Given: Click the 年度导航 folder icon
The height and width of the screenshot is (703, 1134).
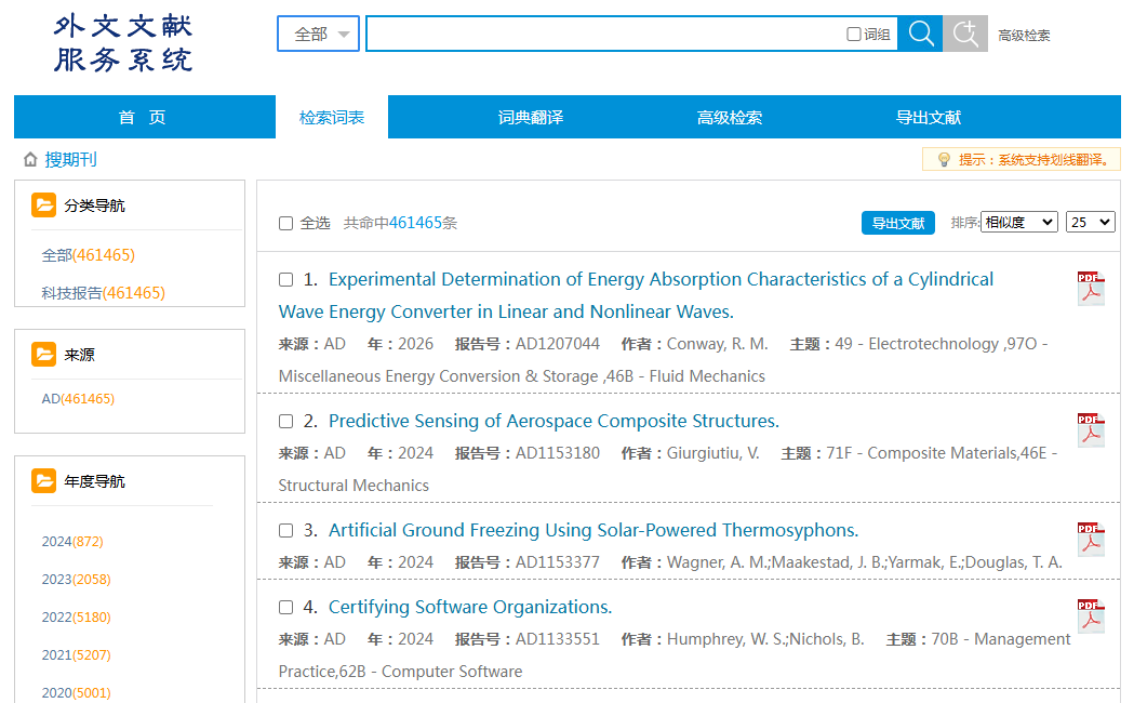Looking at the screenshot, I should coord(43,481).
